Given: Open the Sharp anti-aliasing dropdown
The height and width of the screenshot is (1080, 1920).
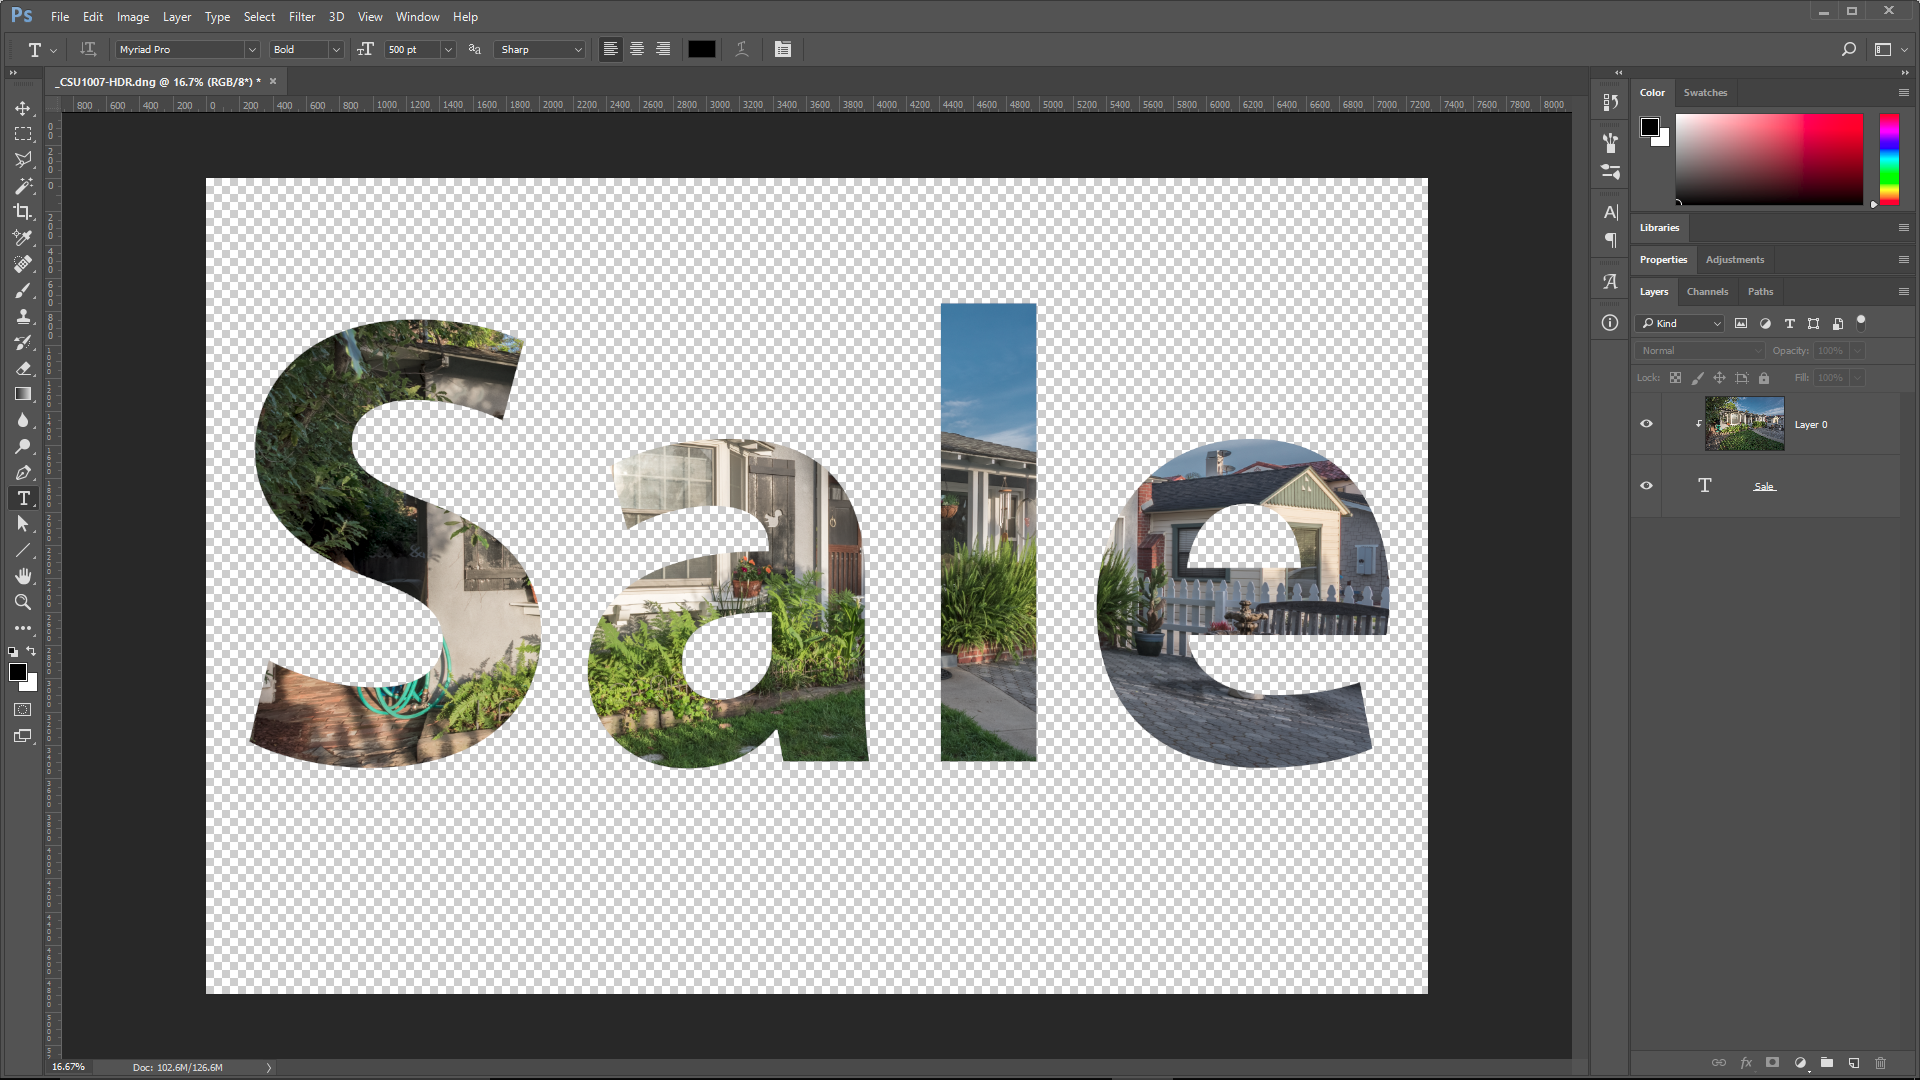Looking at the screenshot, I should pos(577,49).
